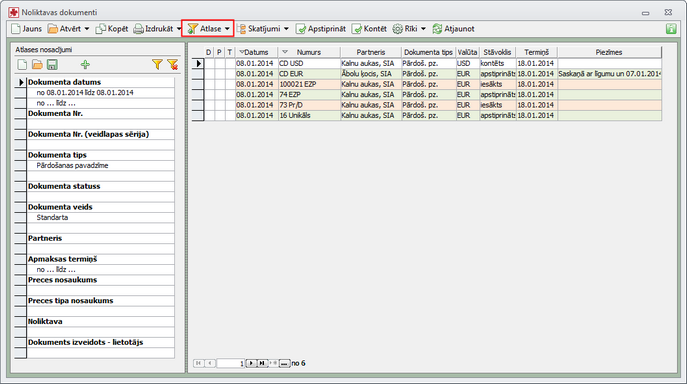Screen dimensions: 687x384
Task: Click the Saskaņā ar līgumu note cell
Action: [x=609, y=74]
